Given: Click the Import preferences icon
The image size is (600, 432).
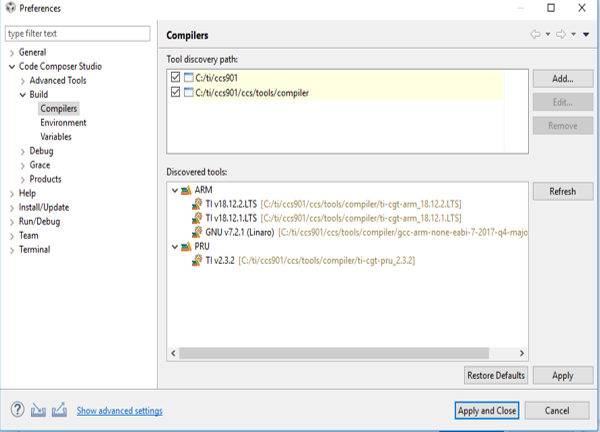Looking at the screenshot, I should pyautogui.click(x=38, y=410).
